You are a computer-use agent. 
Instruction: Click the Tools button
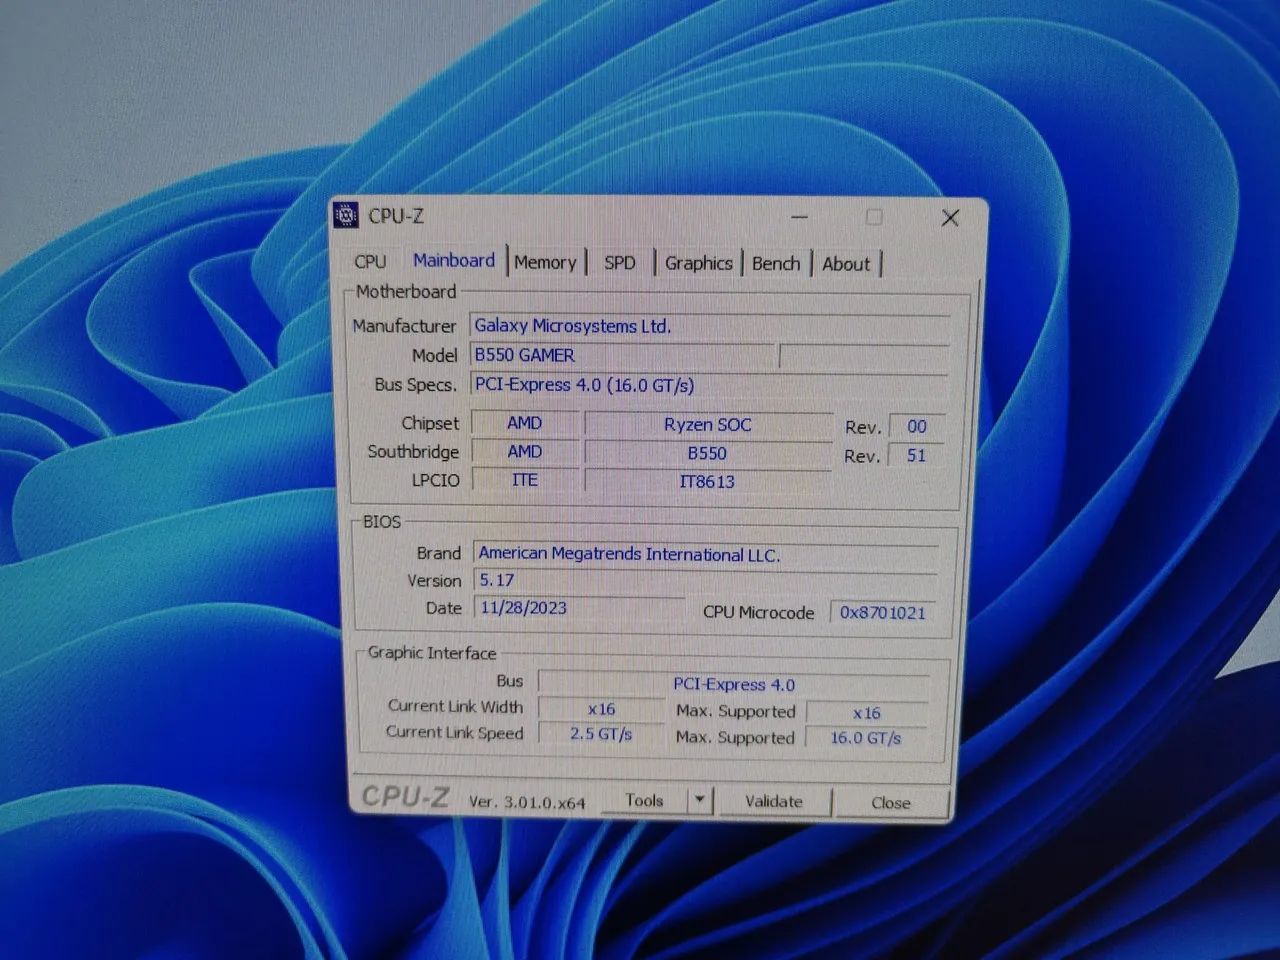coord(645,800)
